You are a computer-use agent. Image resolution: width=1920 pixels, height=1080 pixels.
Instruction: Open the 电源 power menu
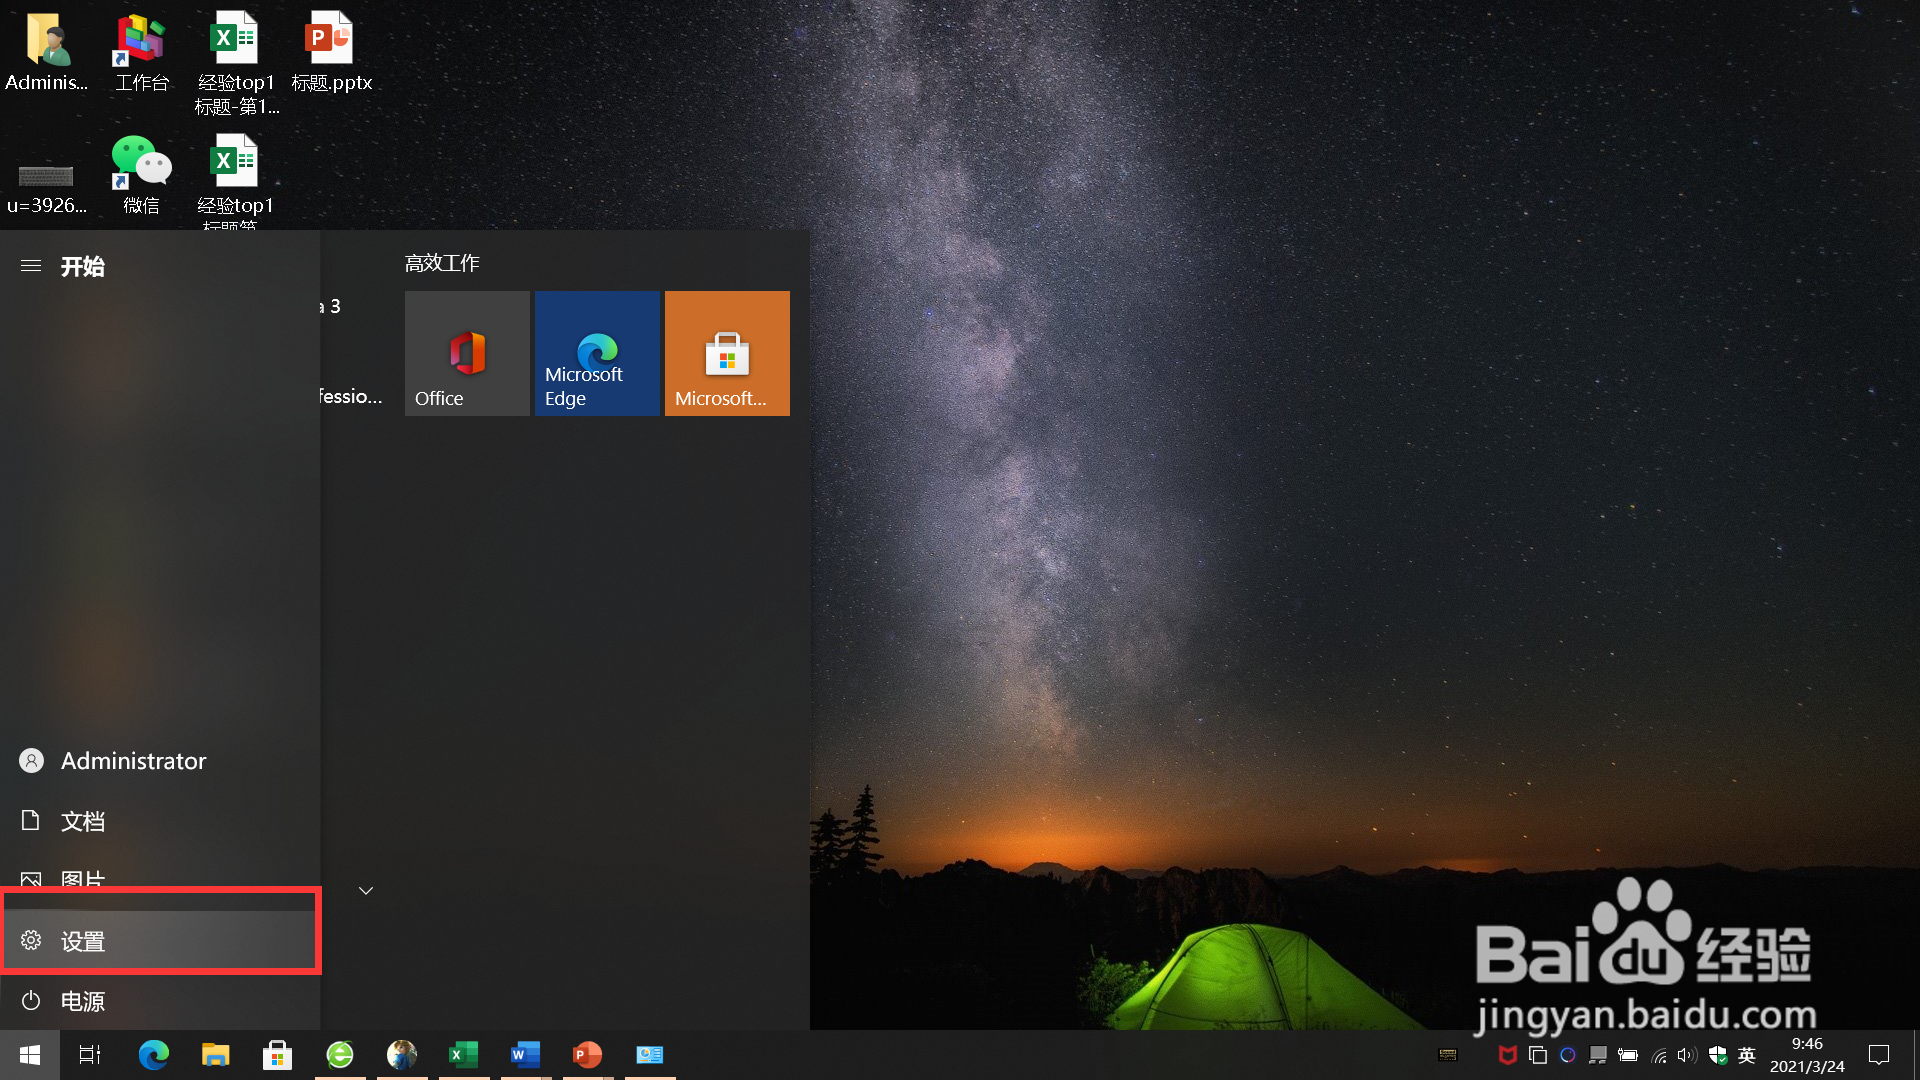coord(83,1001)
